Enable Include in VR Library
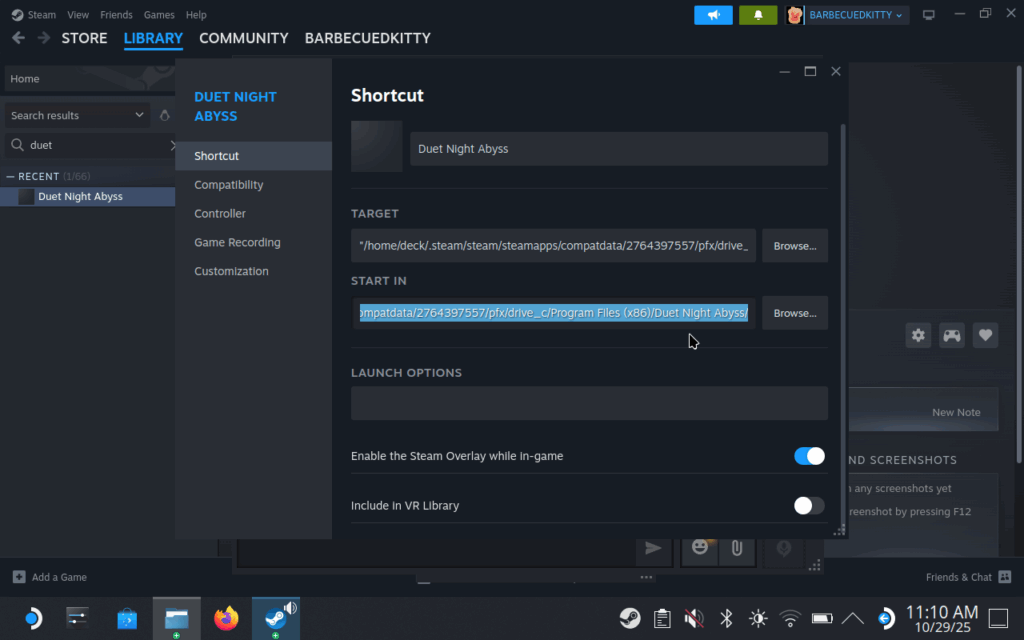The width and height of the screenshot is (1024, 640). (x=808, y=506)
